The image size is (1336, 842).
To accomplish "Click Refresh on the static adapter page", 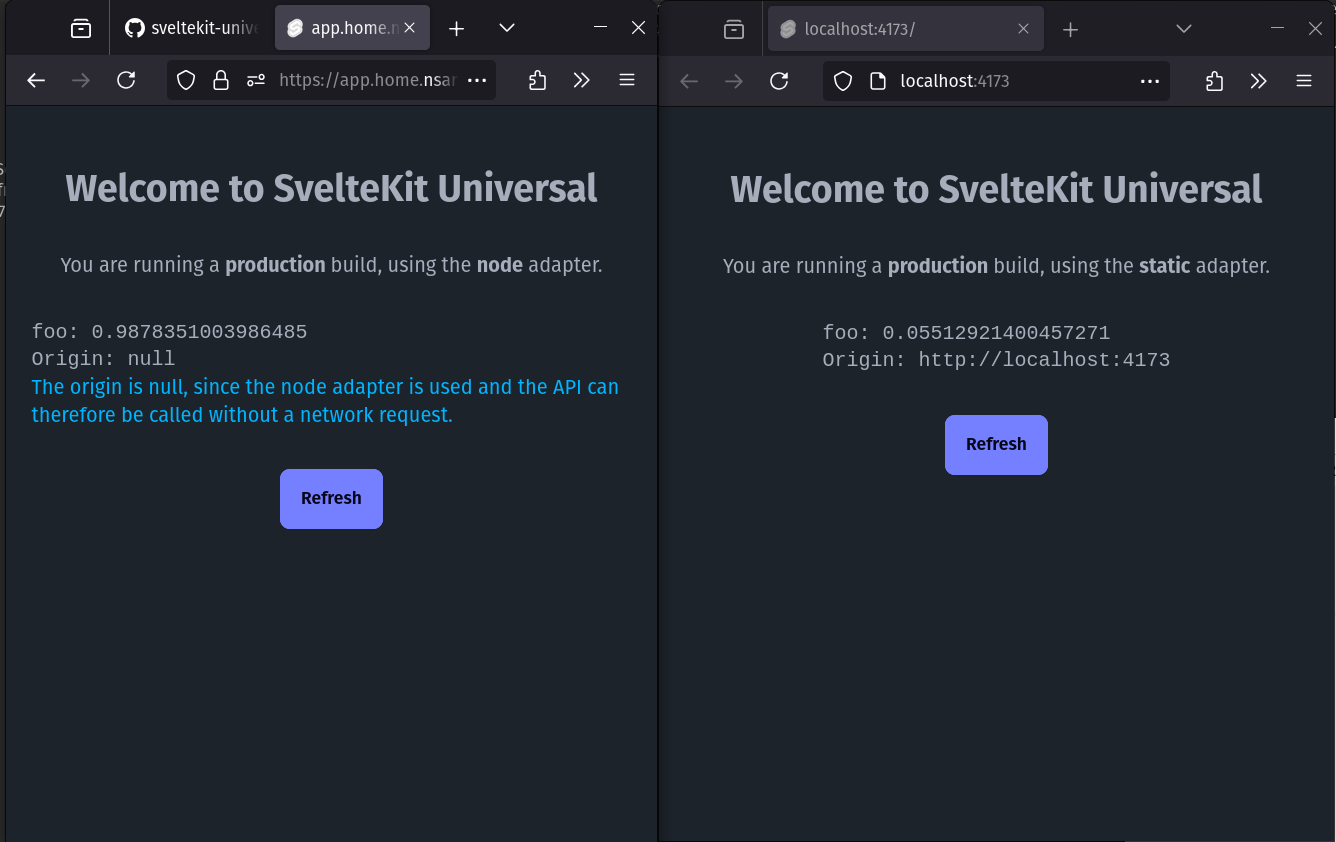I will point(996,444).
